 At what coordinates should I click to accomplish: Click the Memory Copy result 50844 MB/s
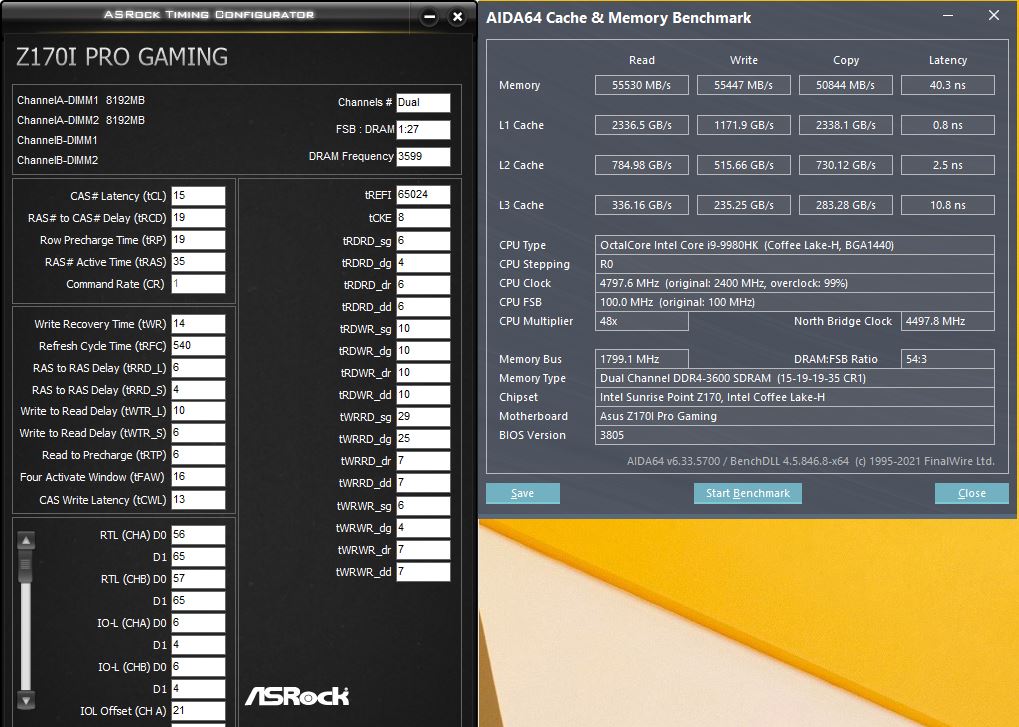pyautogui.click(x=845, y=85)
